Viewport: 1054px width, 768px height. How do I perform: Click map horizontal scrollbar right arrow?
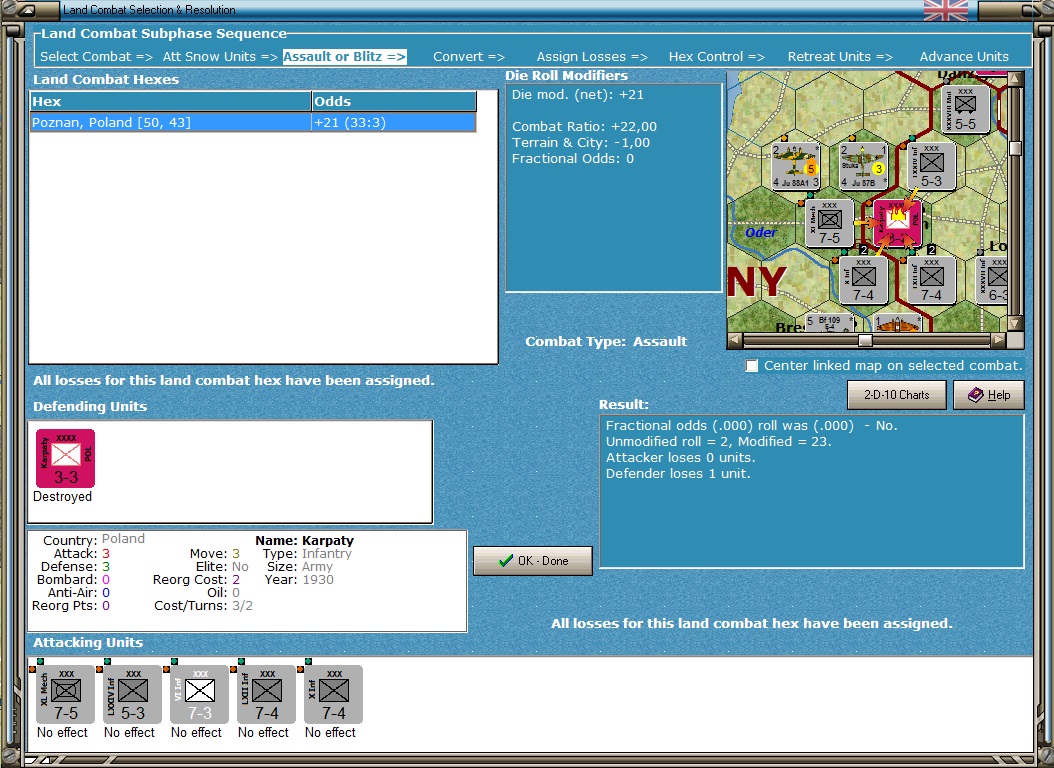[999, 340]
